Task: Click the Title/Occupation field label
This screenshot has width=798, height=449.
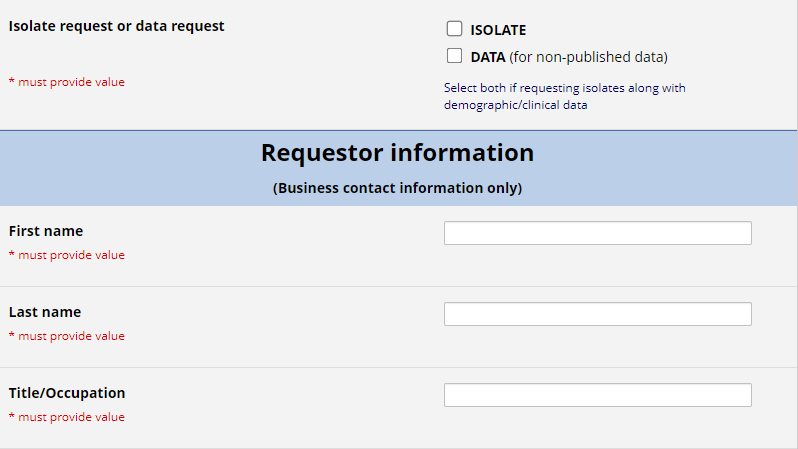Action: (x=67, y=393)
